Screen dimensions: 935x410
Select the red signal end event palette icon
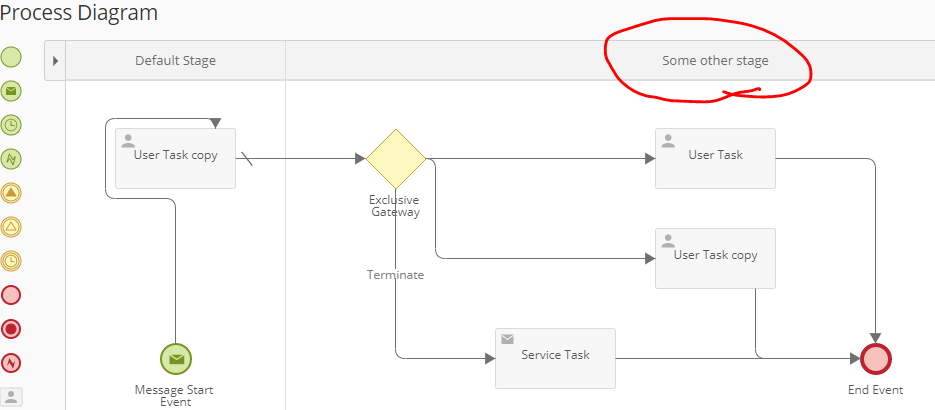coord(11,363)
